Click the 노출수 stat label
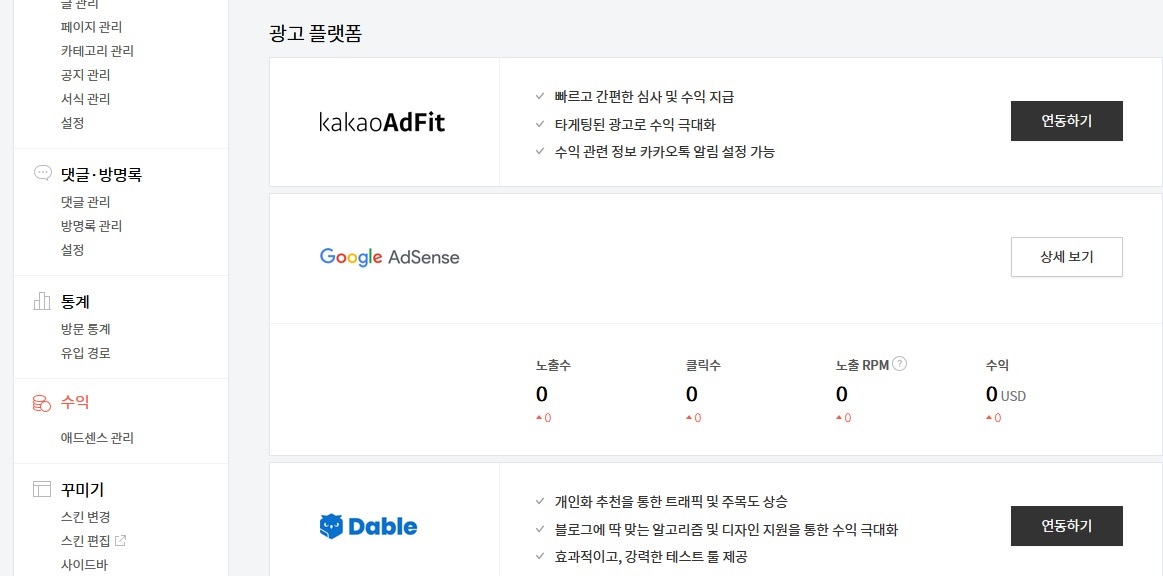The image size is (1163, 576). coord(553,365)
